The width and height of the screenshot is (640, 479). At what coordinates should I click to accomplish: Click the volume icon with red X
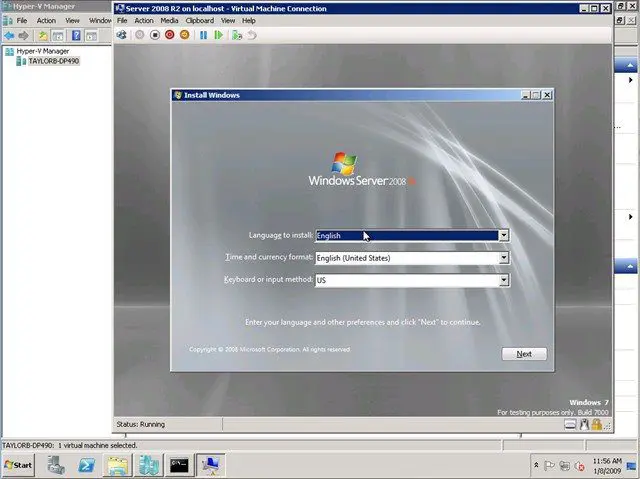579,466
